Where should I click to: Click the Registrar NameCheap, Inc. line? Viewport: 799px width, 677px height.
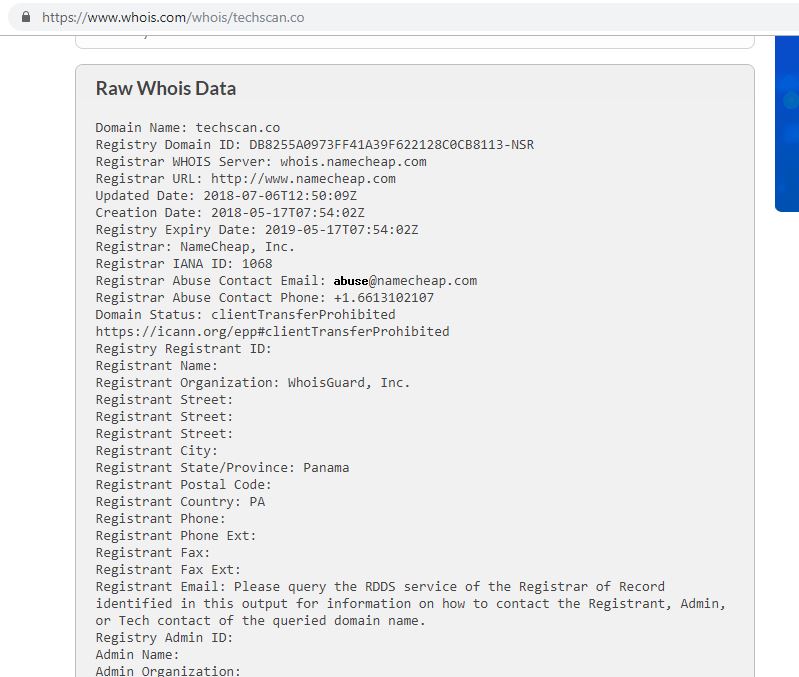[195, 247]
